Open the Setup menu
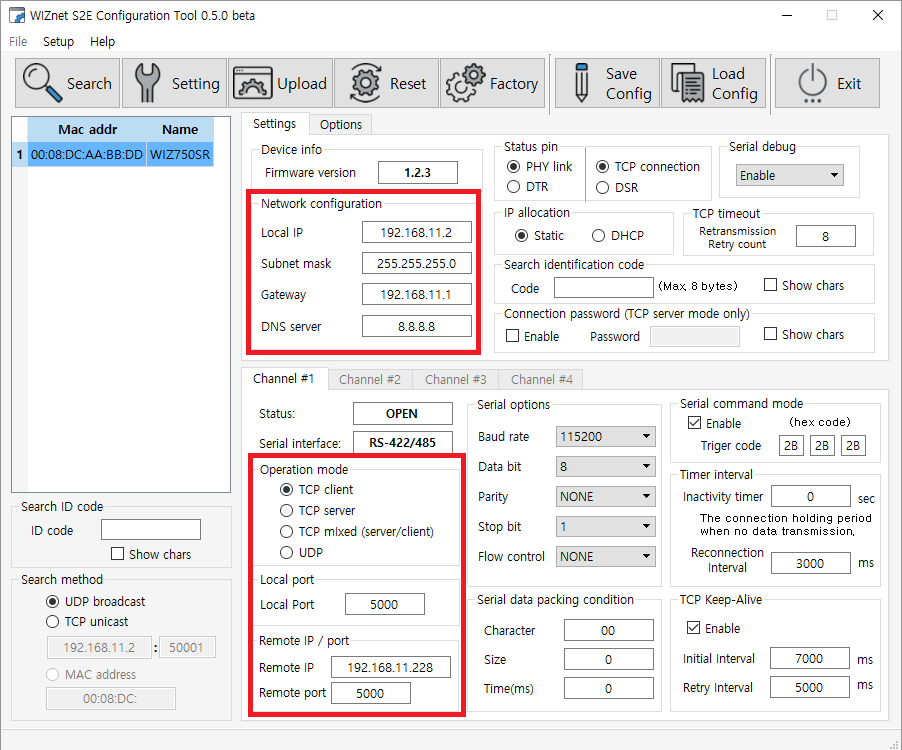The image size is (902, 750). click(58, 41)
